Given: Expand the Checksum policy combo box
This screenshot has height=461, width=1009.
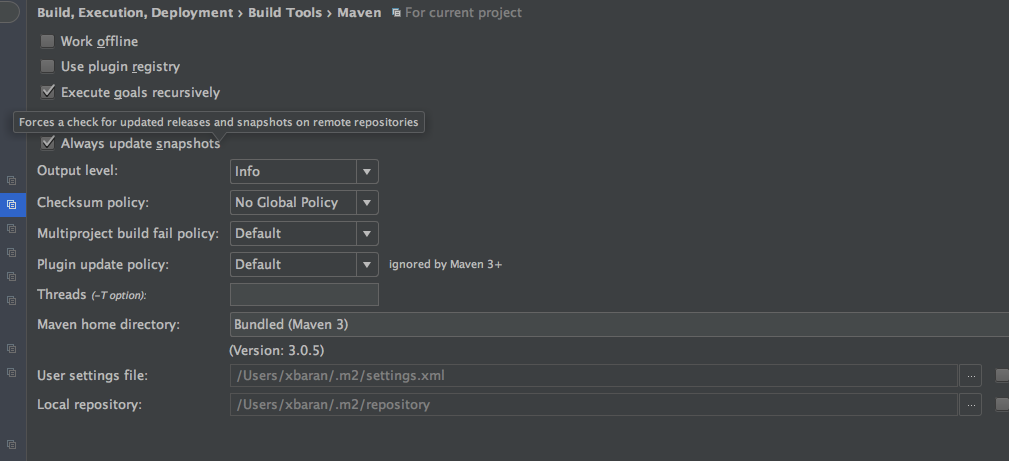Looking at the screenshot, I should (x=304, y=203).
